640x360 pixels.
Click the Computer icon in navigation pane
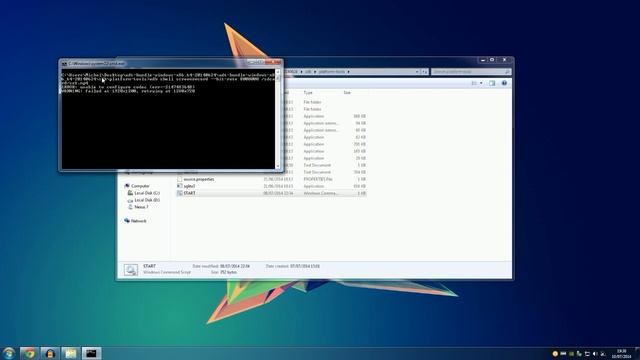coord(127,186)
